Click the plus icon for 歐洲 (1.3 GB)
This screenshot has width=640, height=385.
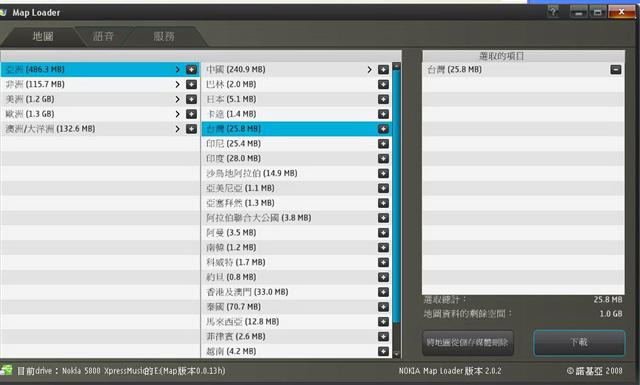click(191, 114)
